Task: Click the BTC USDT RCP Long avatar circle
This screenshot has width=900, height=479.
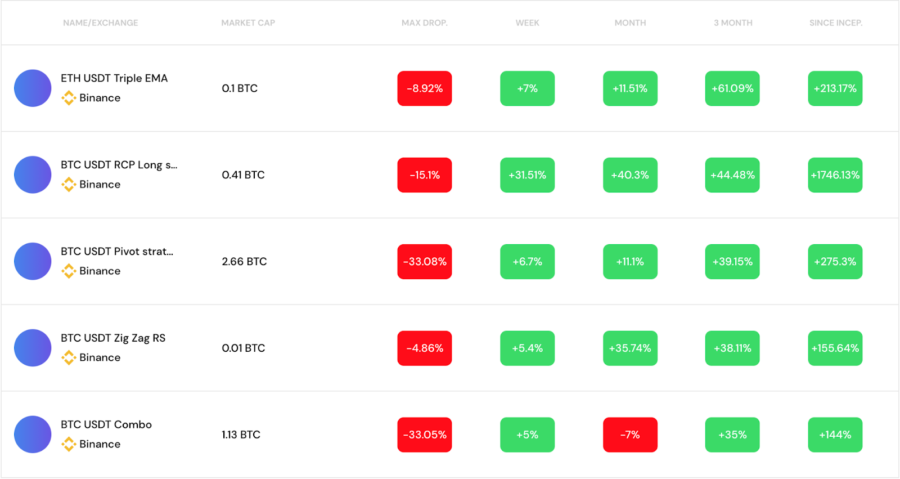Action: pos(33,175)
